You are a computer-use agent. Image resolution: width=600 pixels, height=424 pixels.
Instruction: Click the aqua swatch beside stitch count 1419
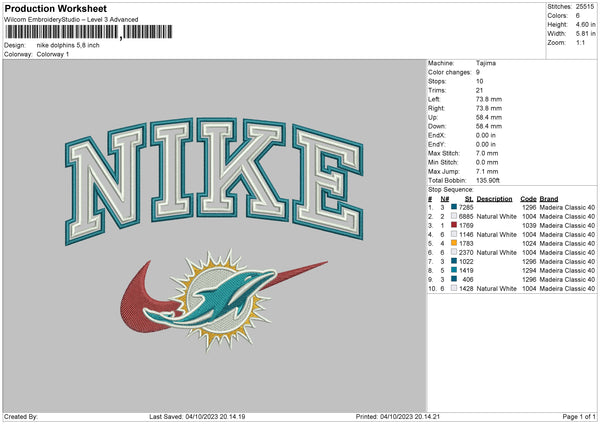454,270
